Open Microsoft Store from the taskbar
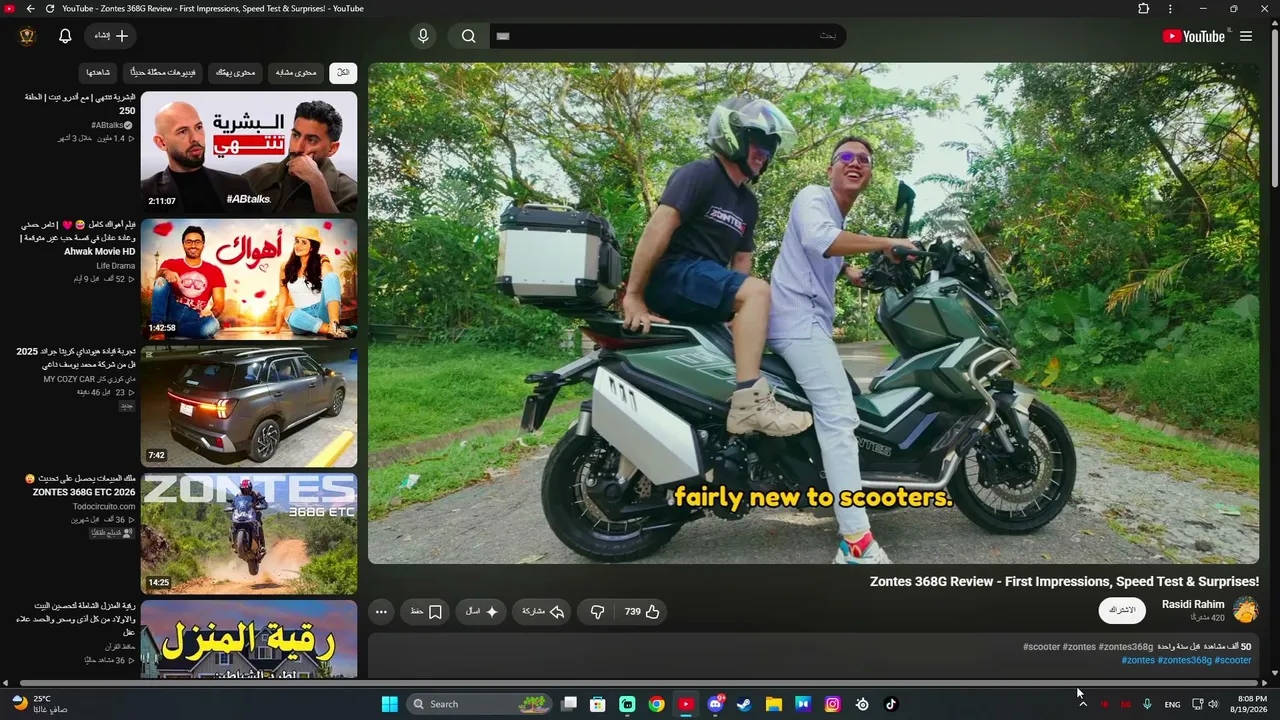The width and height of the screenshot is (1280, 720). click(x=598, y=704)
